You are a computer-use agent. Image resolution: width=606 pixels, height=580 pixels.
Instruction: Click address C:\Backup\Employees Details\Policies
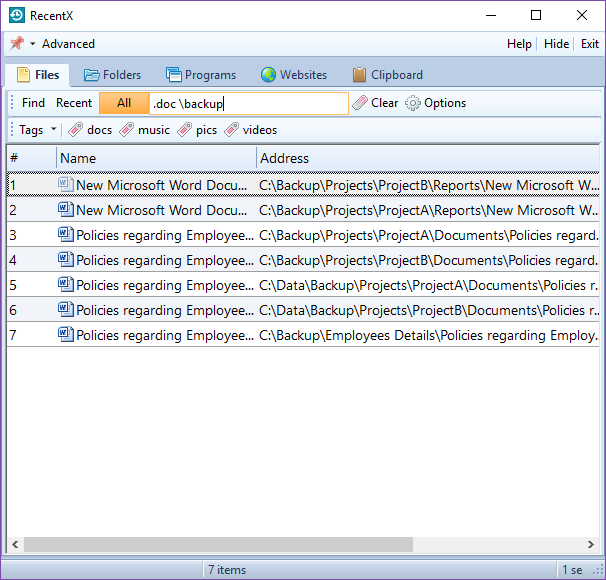pos(429,336)
